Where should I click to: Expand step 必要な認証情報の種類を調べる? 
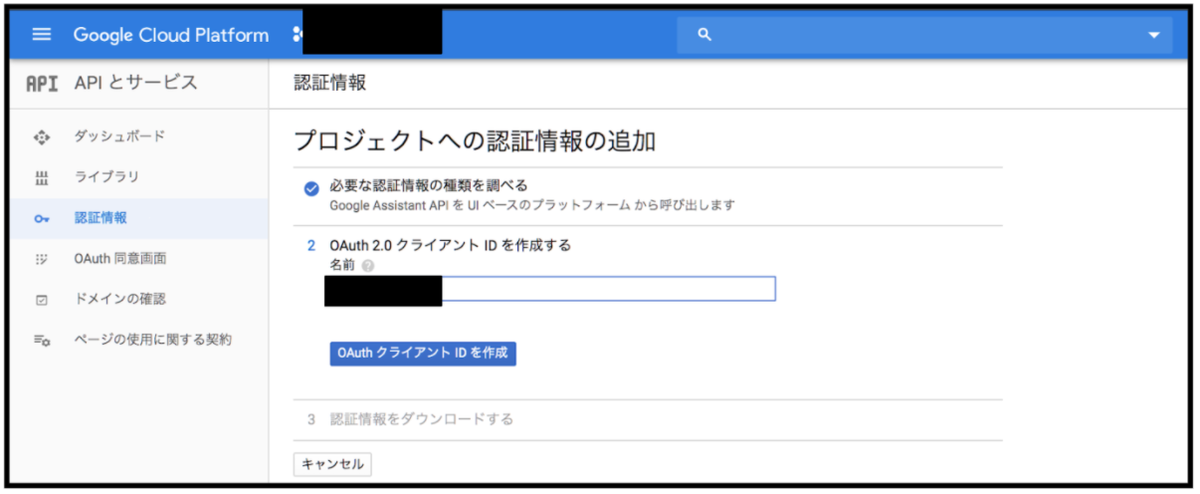(428, 186)
